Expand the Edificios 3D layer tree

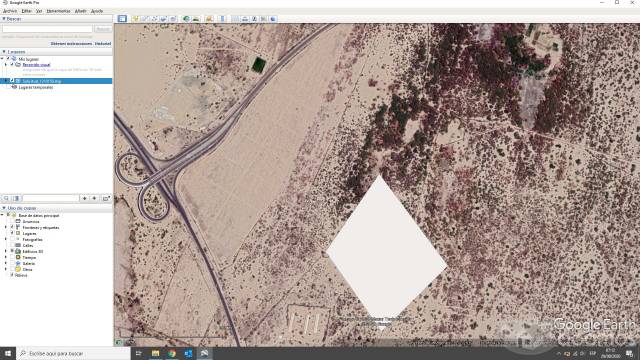click(x=6, y=251)
